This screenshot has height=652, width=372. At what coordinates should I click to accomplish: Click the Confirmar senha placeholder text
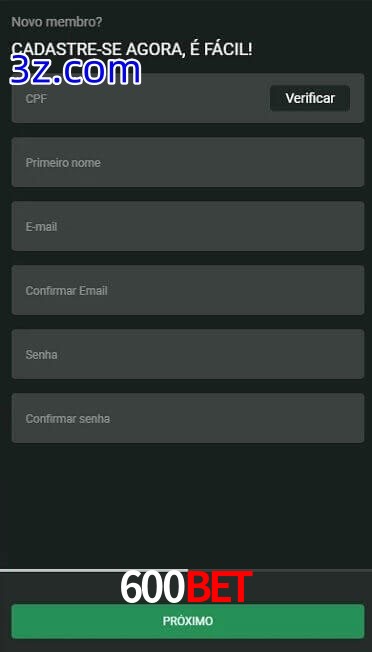[68, 419]
